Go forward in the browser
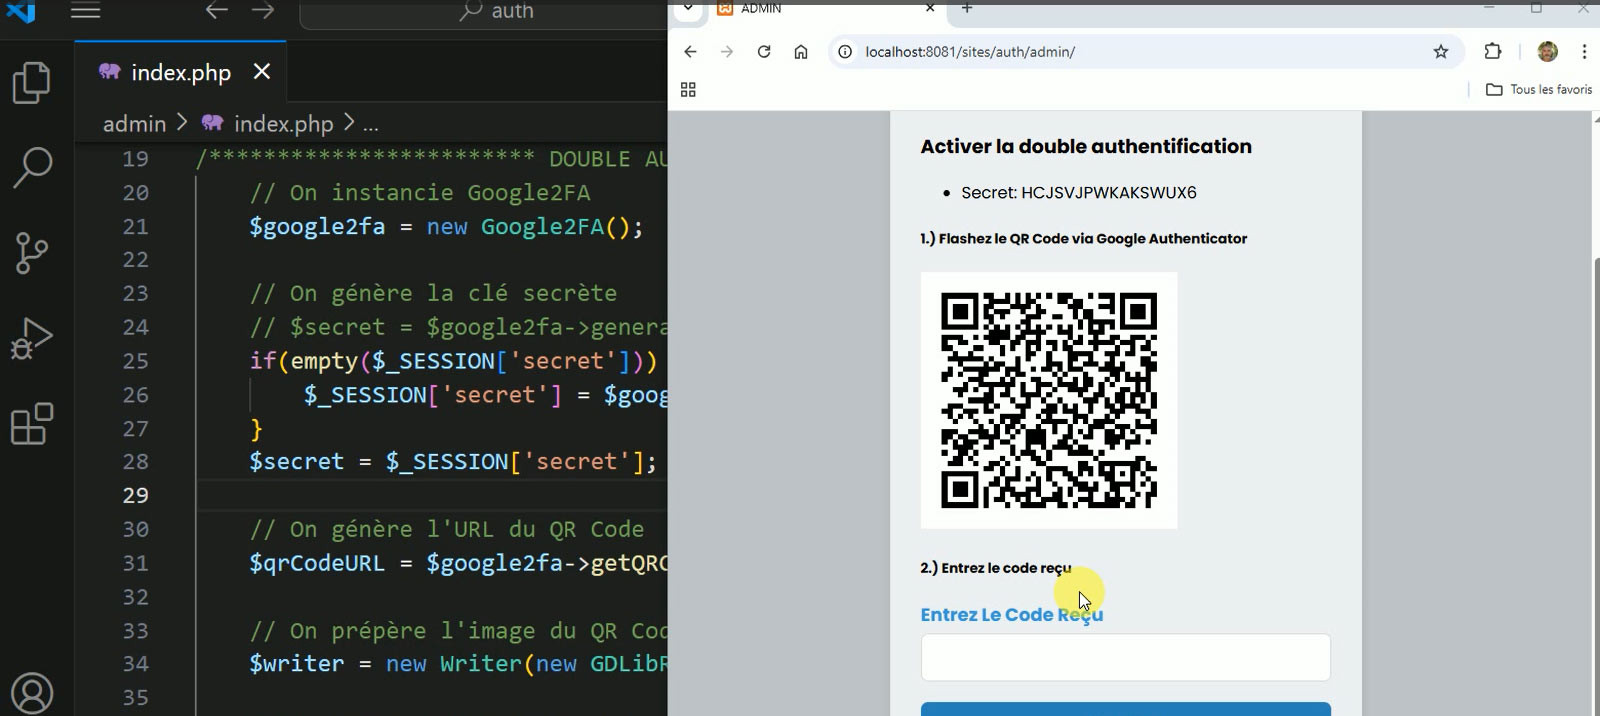The height and width of the screenshot is (716, 1600). tap(727, 52)
